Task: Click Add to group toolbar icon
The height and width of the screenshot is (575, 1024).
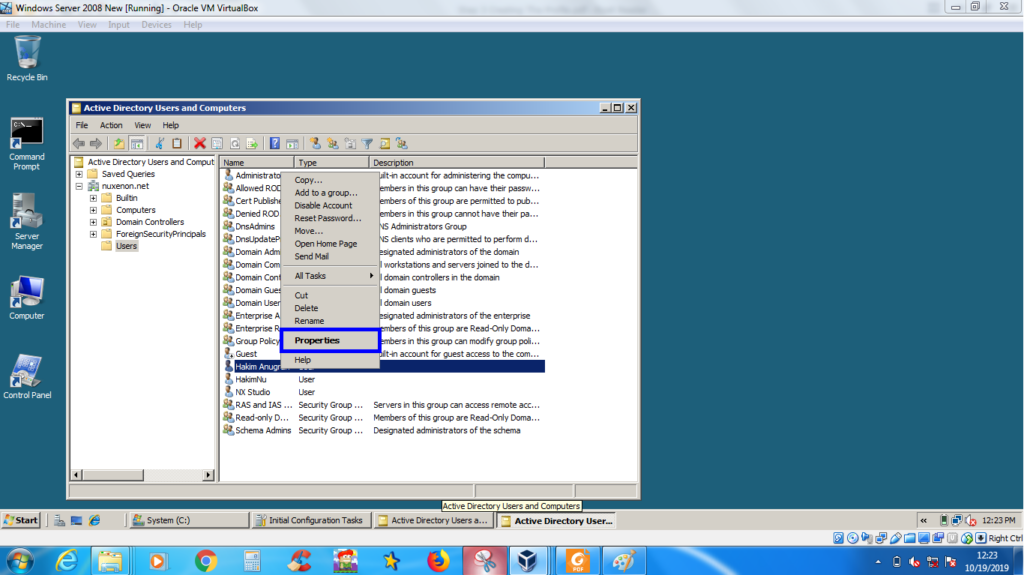Action: point(402,143)
